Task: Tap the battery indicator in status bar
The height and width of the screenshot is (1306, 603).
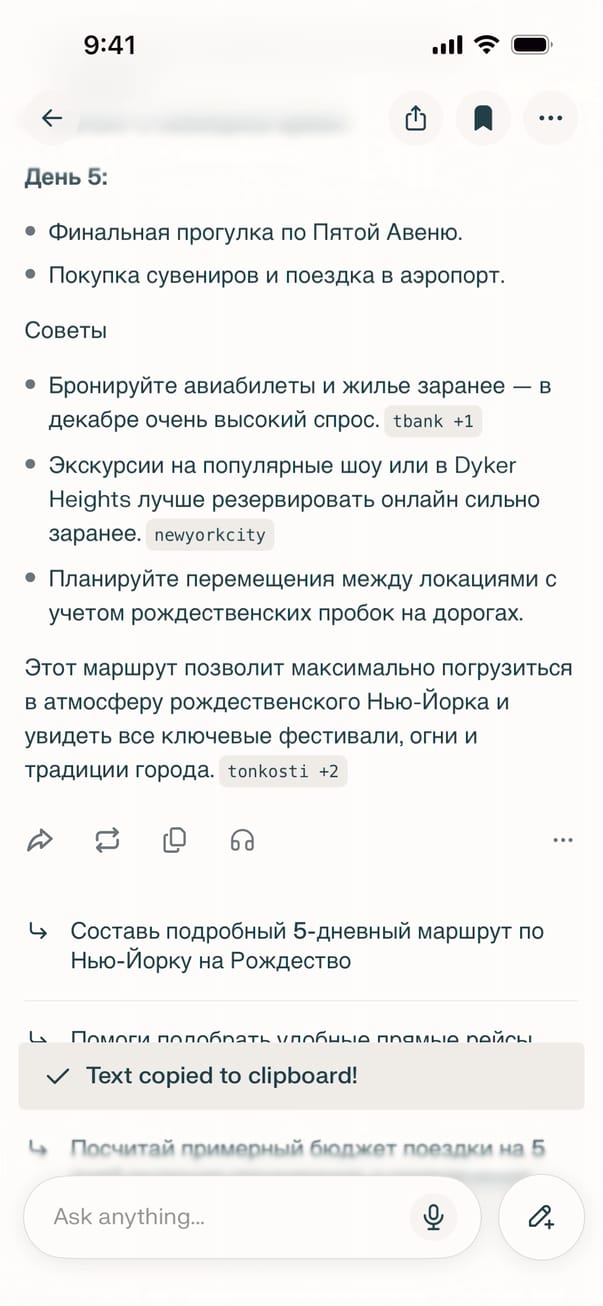Action: point(531,45)
